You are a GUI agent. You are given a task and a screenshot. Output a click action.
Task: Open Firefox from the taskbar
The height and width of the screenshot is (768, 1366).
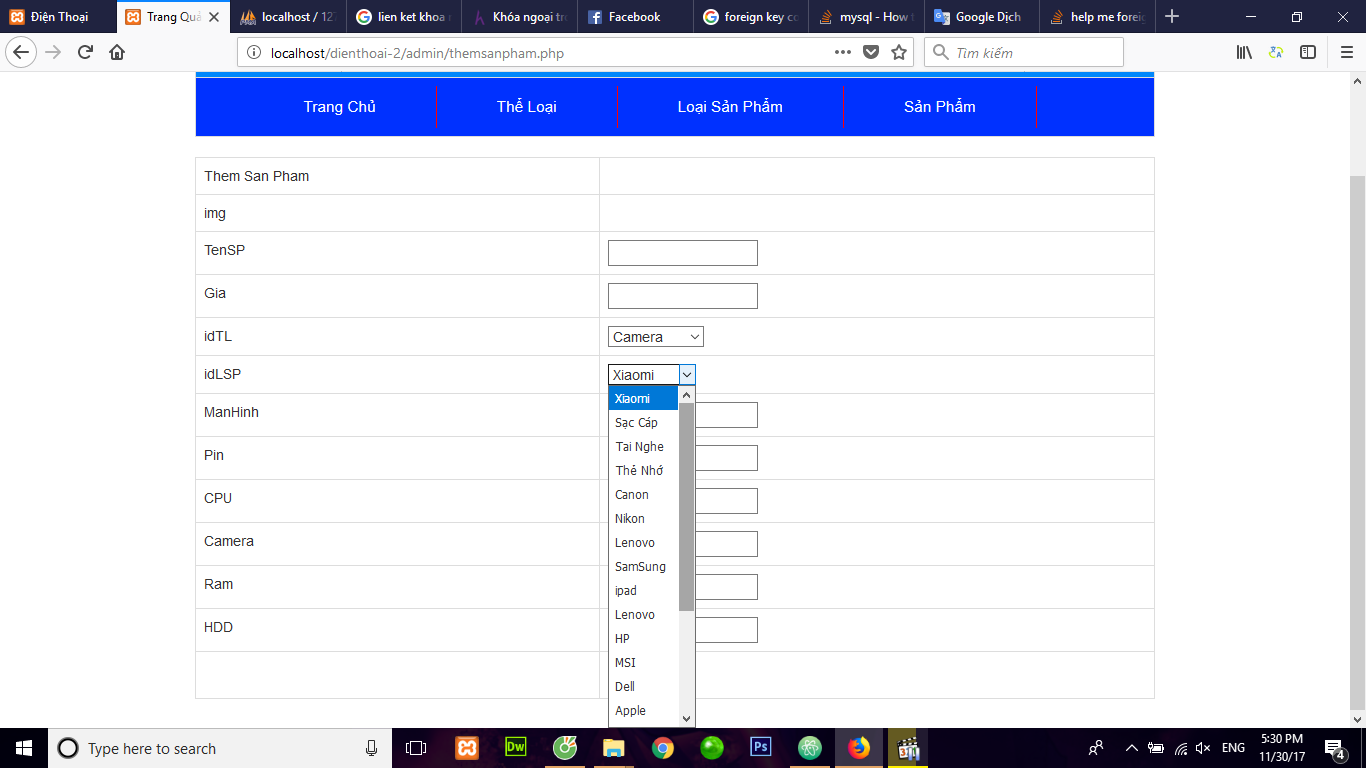pyautogui.click(x=859, y=748)
